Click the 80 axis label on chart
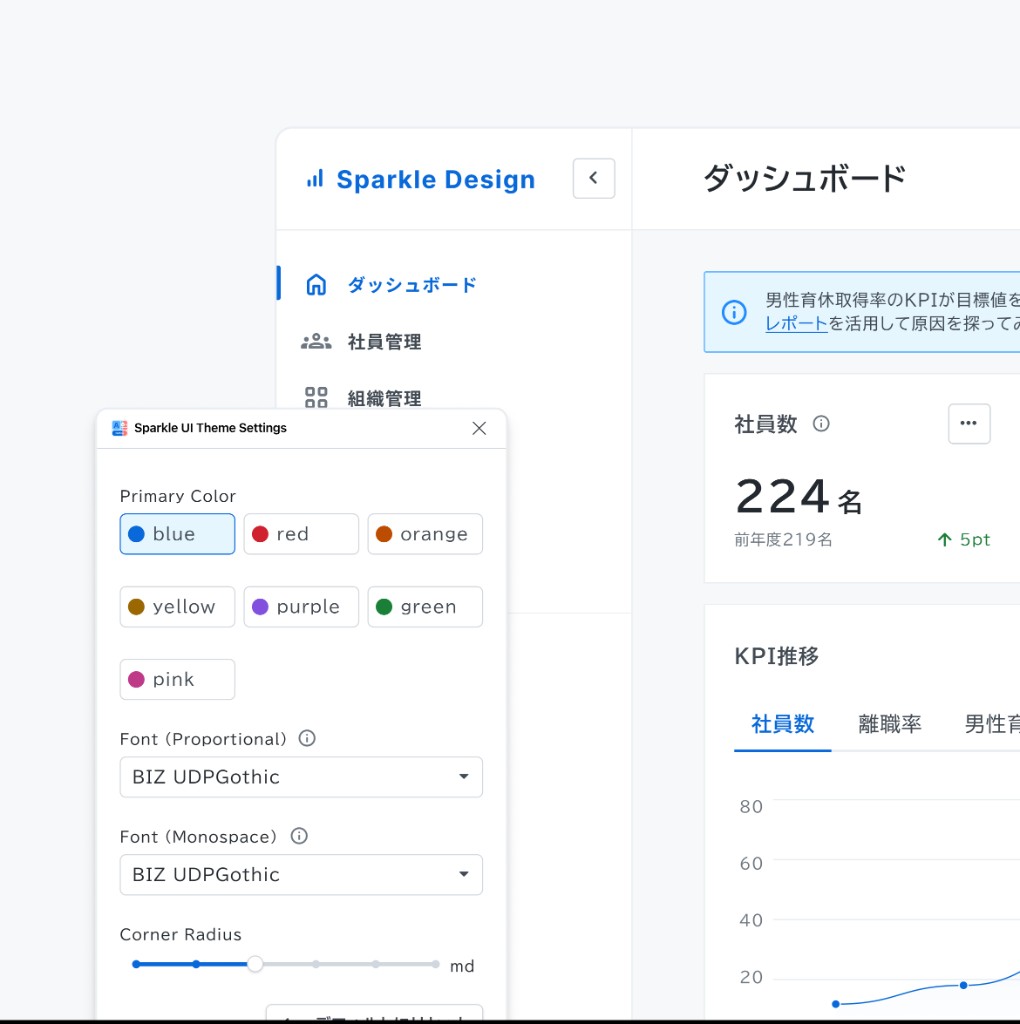The height and width of the screenshot is (1024, 1020). pyautogui.click(x=751, y=807)
